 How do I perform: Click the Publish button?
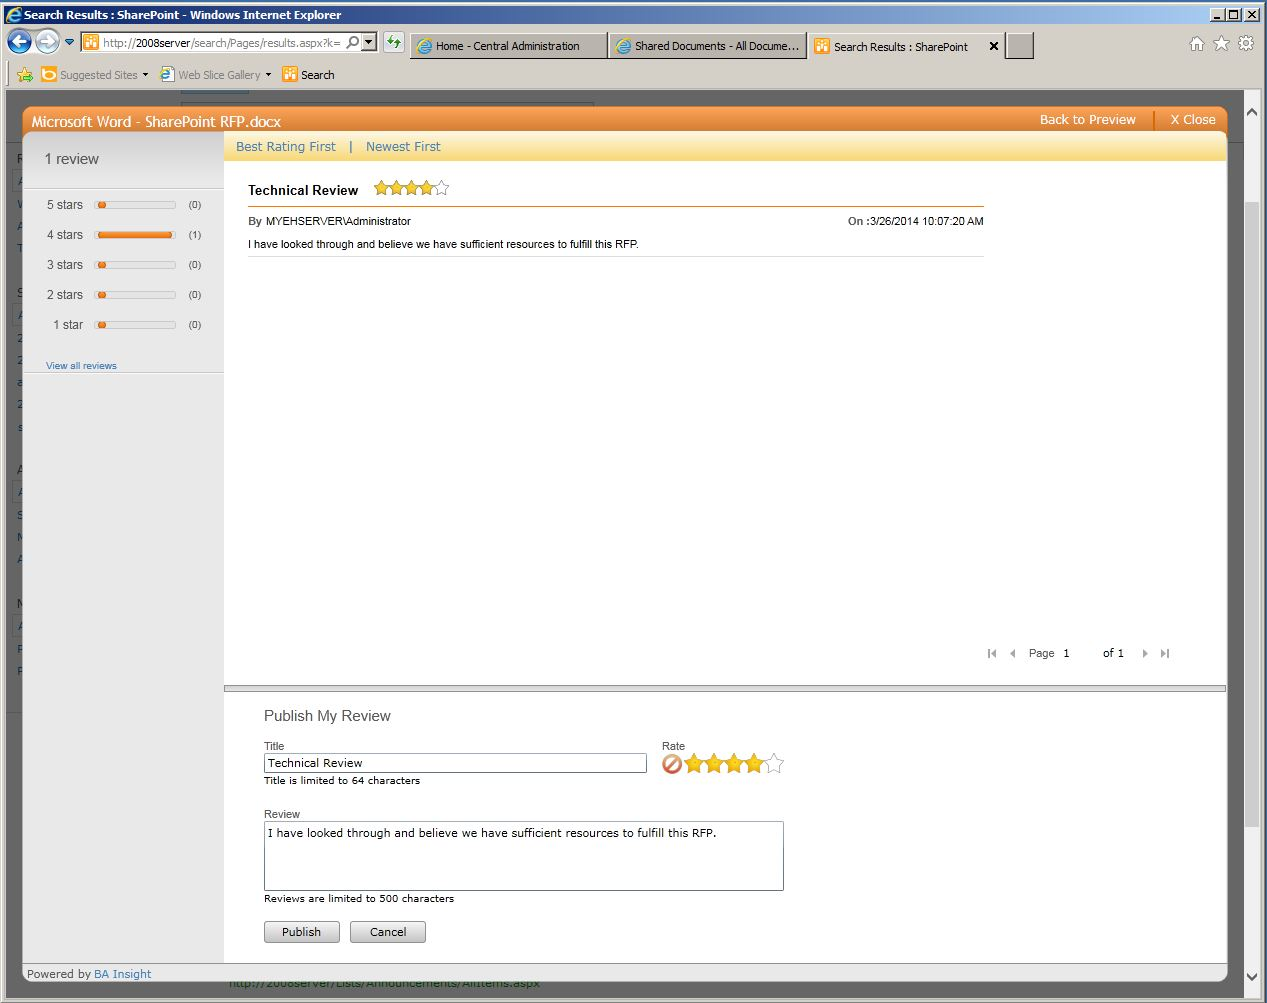[302, 932]
